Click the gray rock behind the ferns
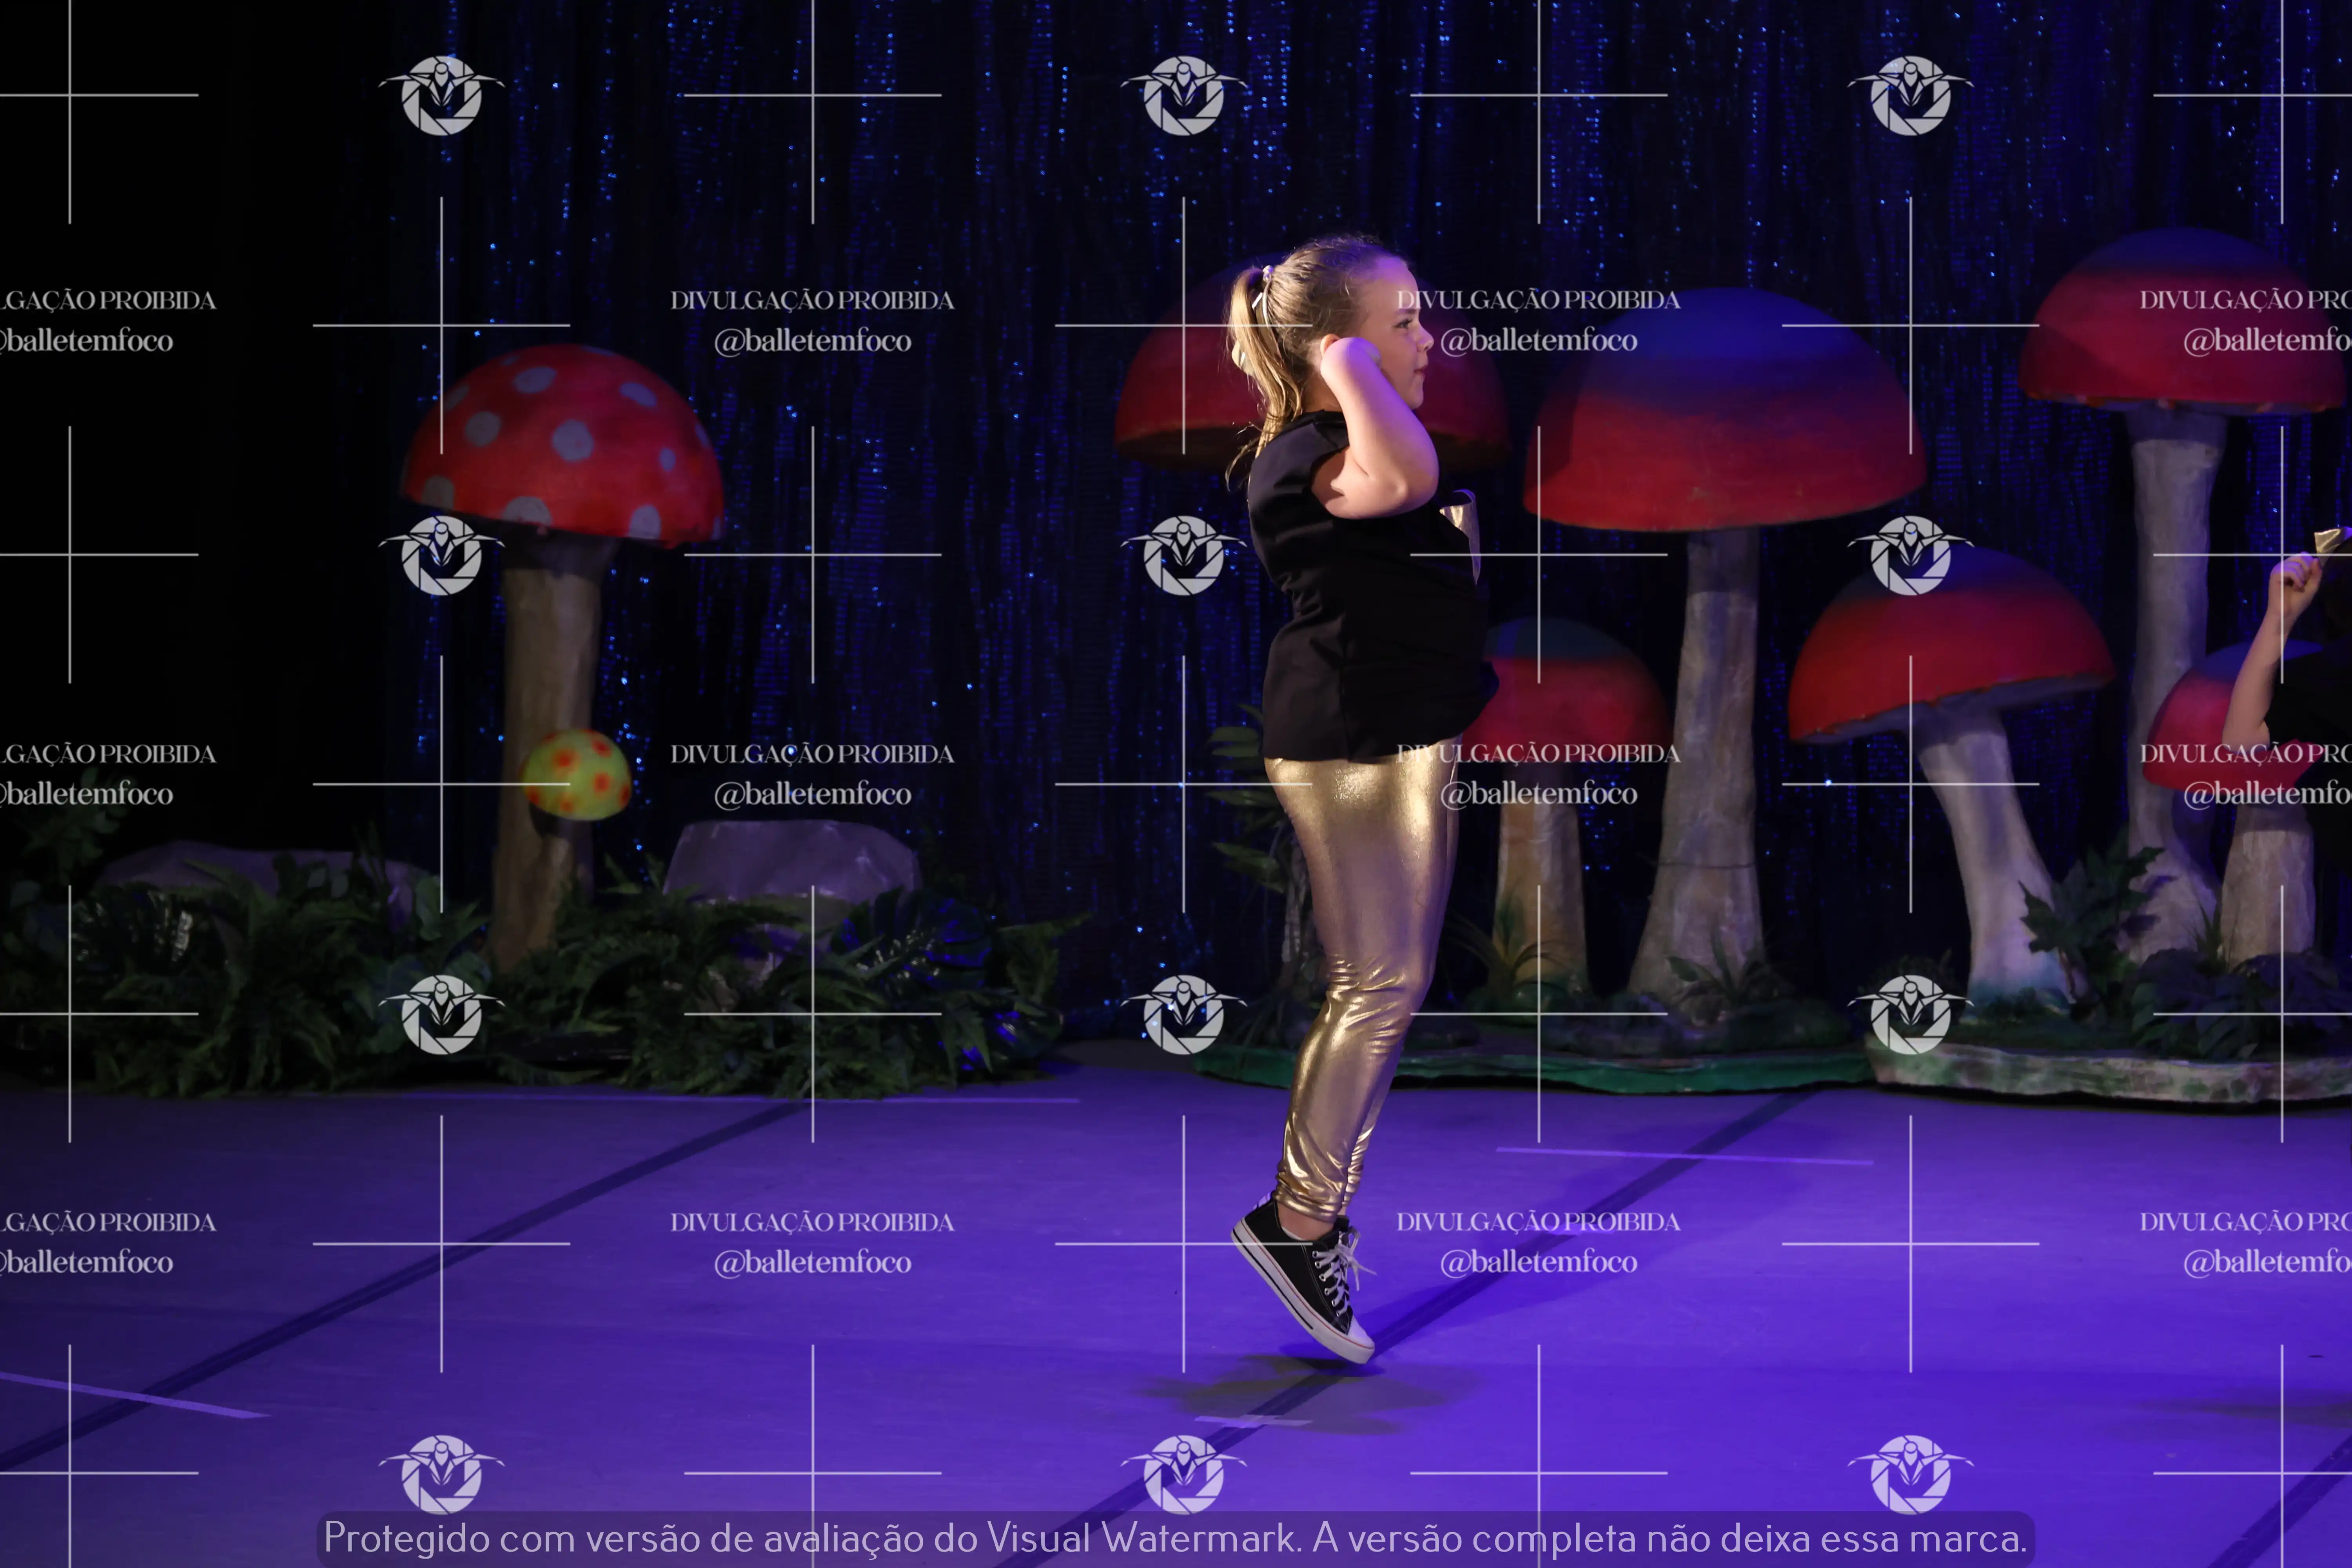Image resolution: width=2352 pixels, height=1568 pixels. pyautogui.click(x=790, y=860)
